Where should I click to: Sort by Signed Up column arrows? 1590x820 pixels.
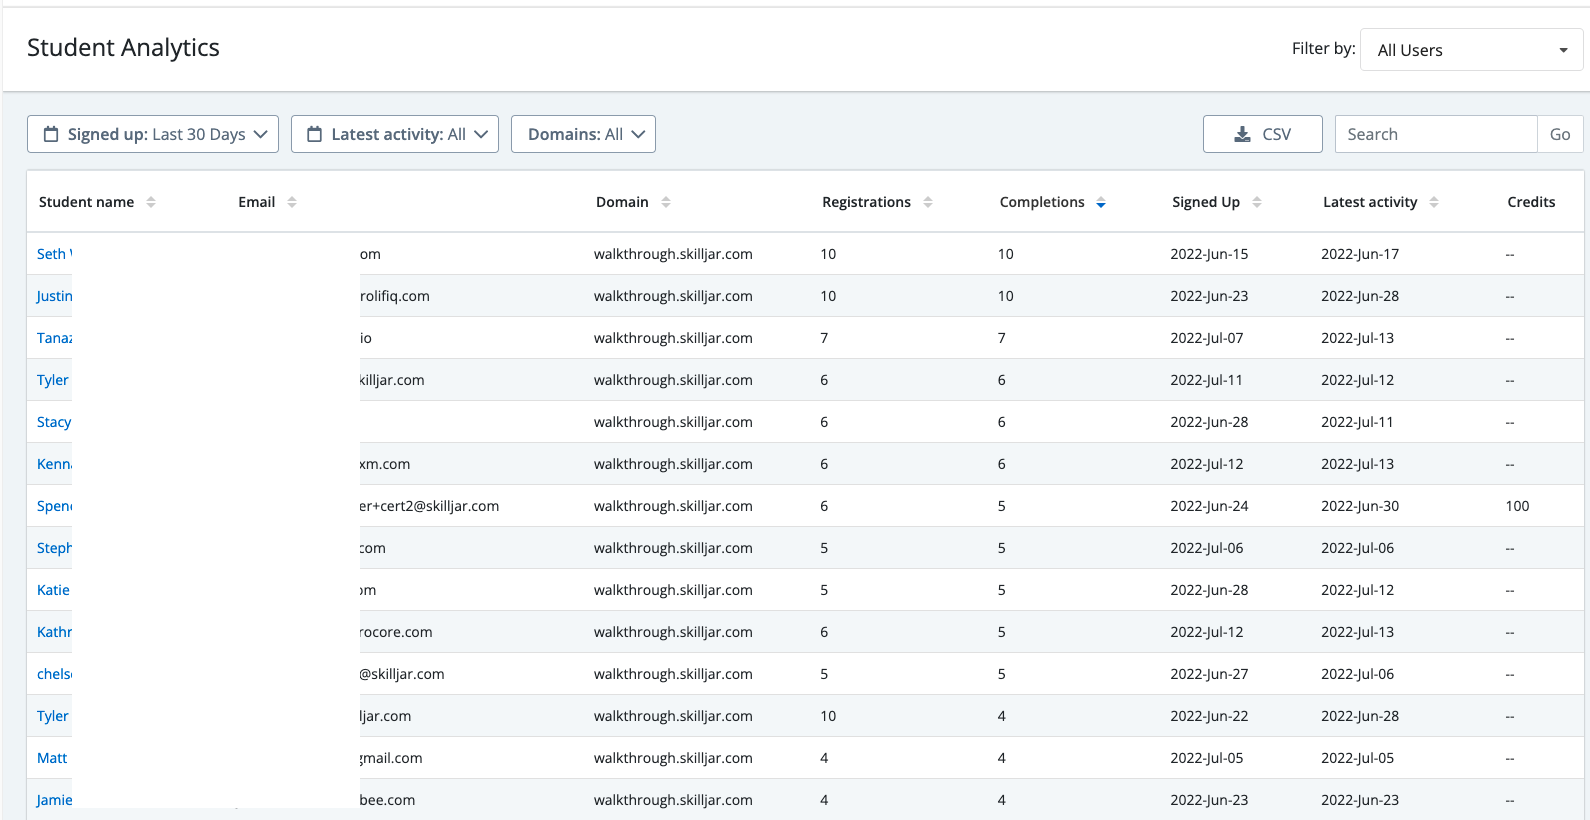click(1257, 202)
